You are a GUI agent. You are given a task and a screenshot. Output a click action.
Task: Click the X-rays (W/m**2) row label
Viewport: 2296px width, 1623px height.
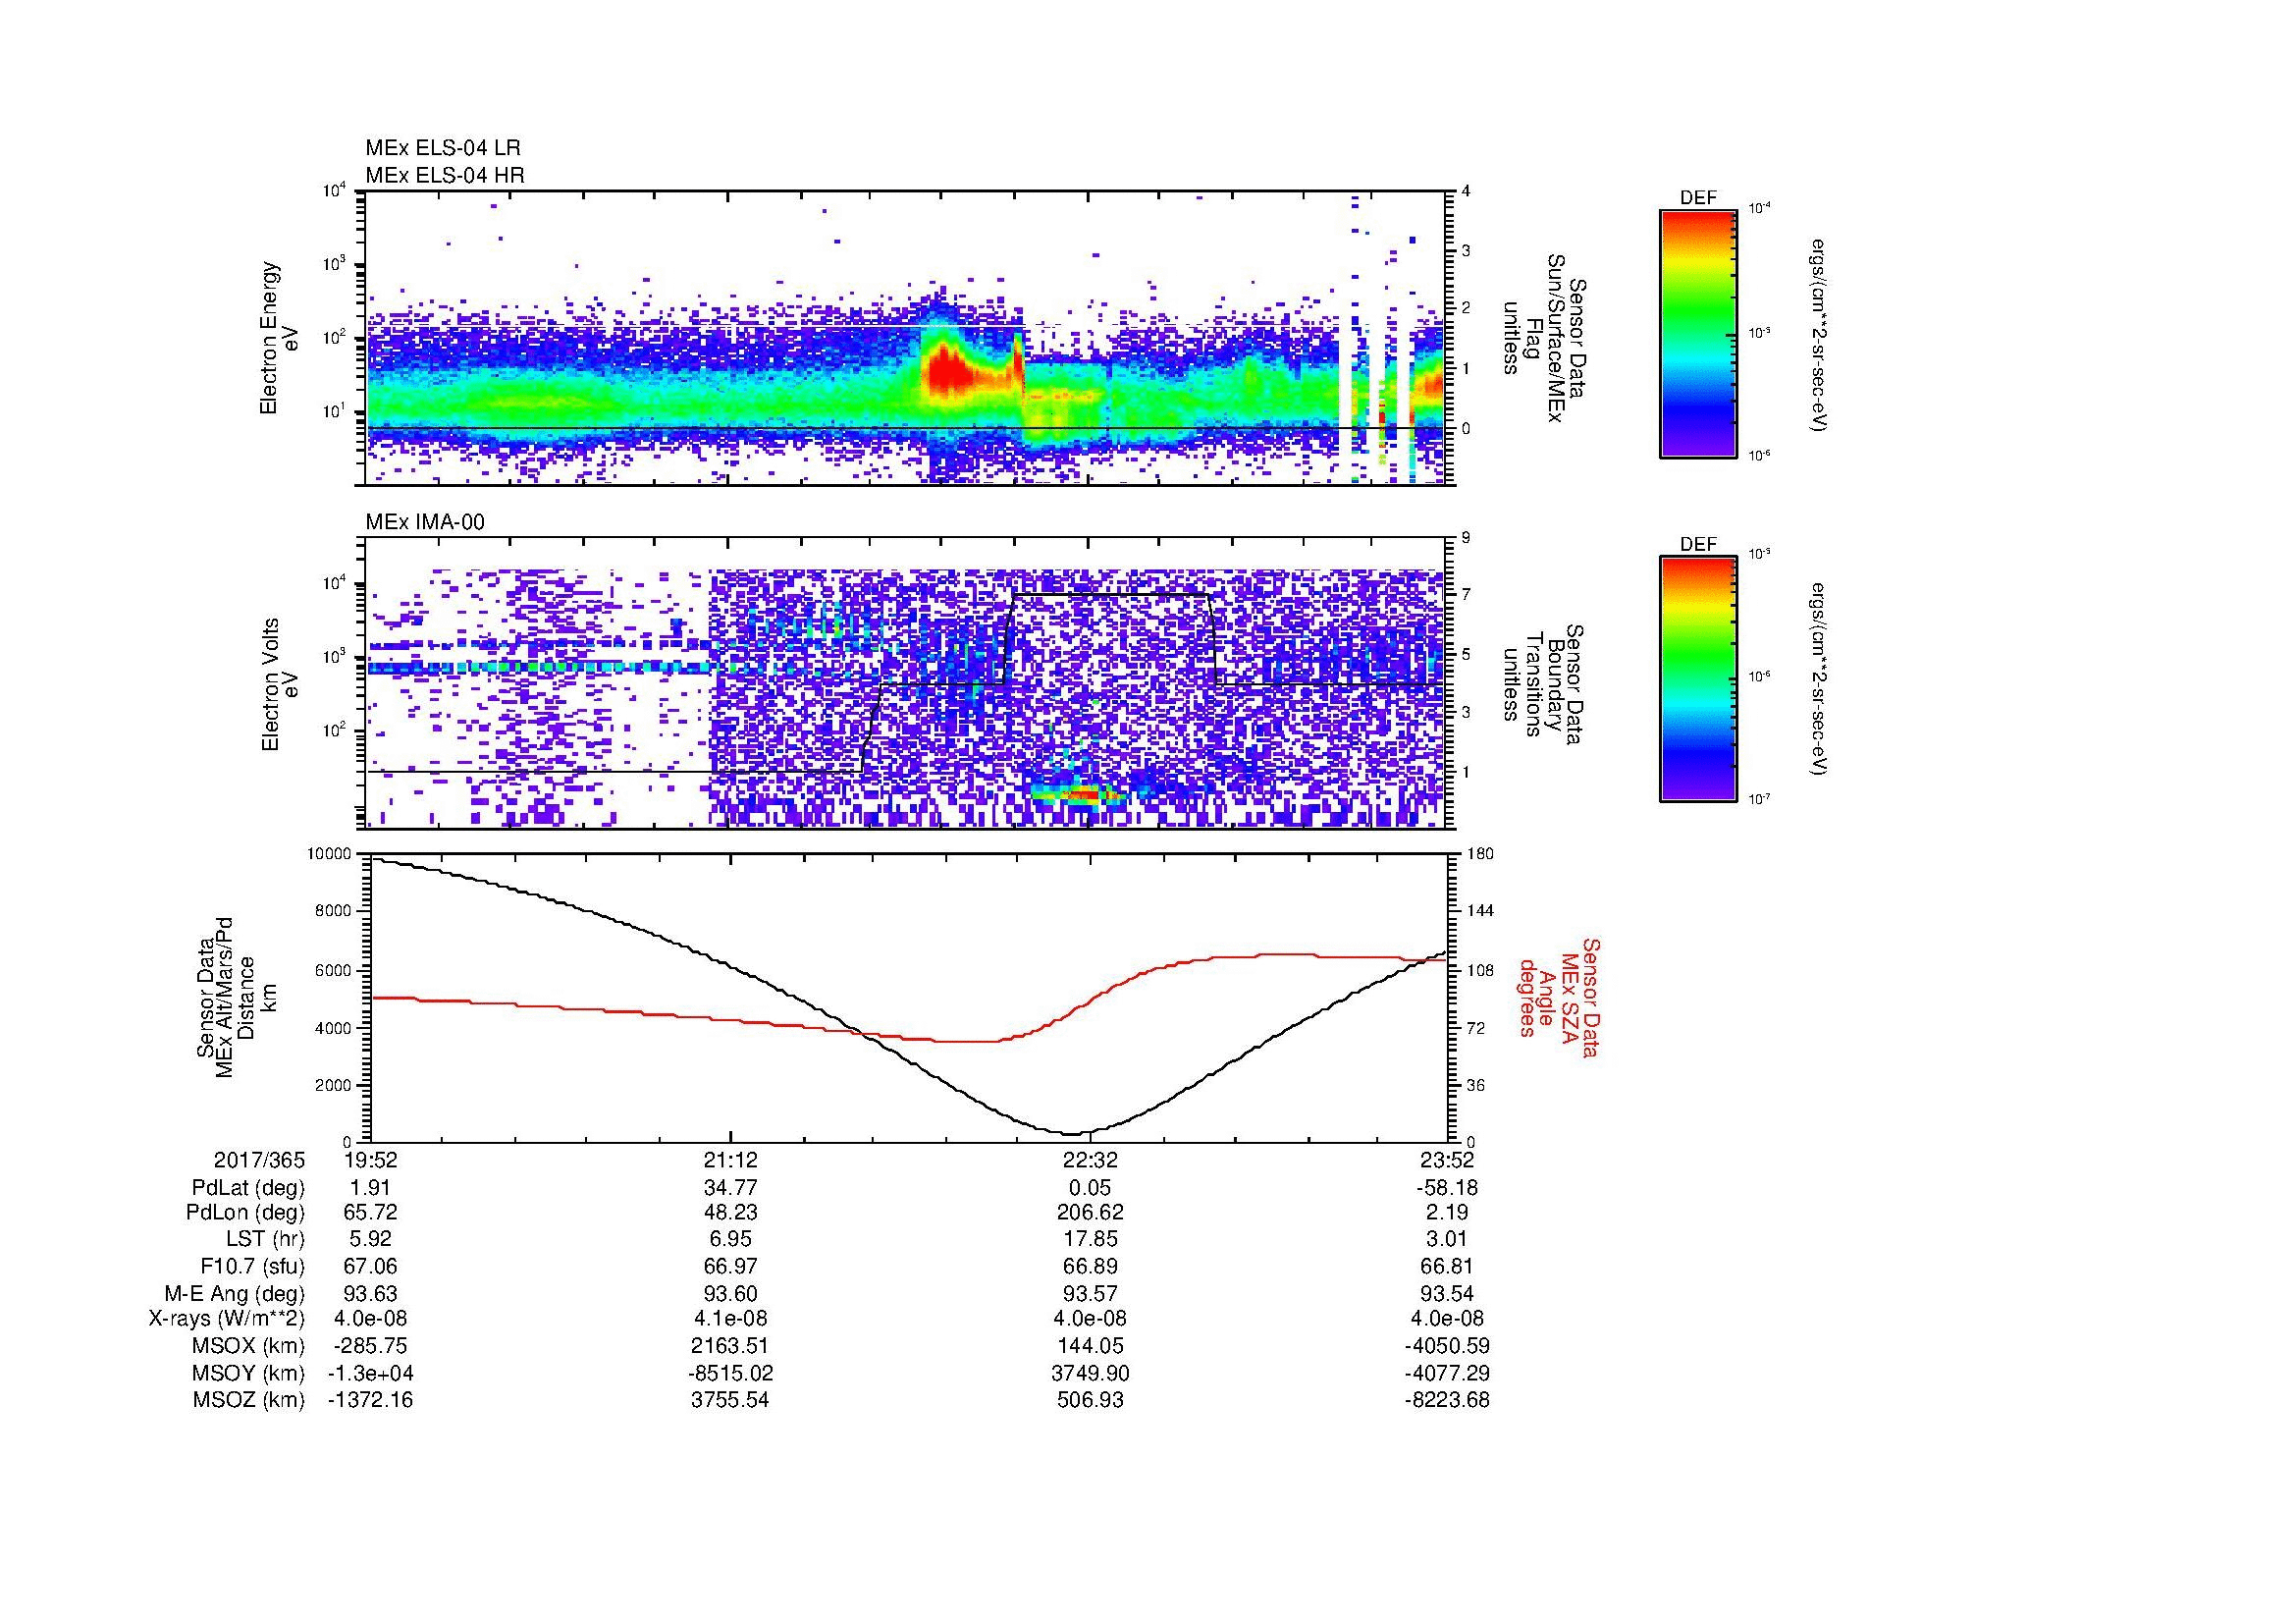click(x=227, y=1319)
